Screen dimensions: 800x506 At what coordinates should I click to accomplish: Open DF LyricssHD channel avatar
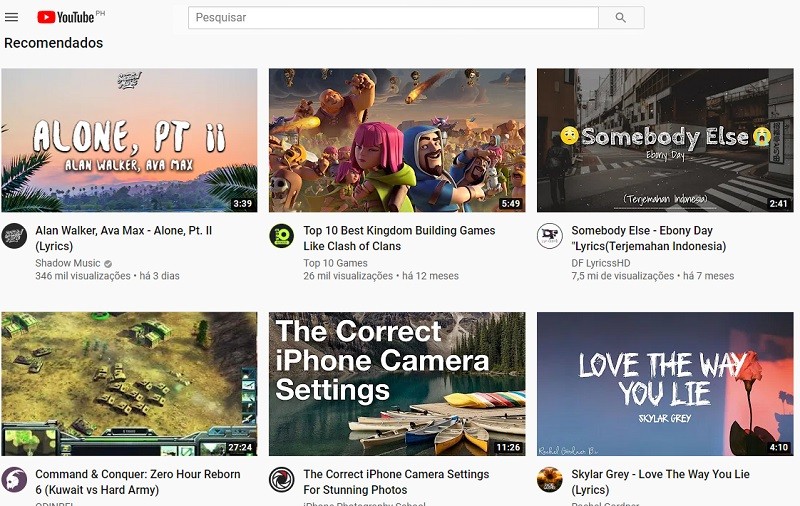tap(550, 236)
